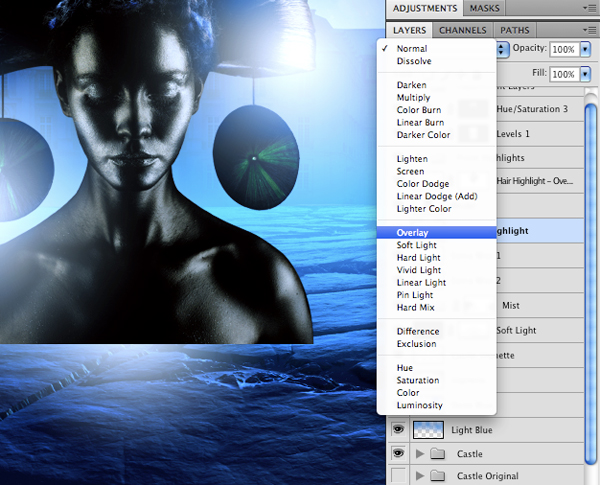The height and width of the screenshot is (485, 600).
Task: Select the Castle Original group name
Action: pyautogui.click(x=488, y=476)
